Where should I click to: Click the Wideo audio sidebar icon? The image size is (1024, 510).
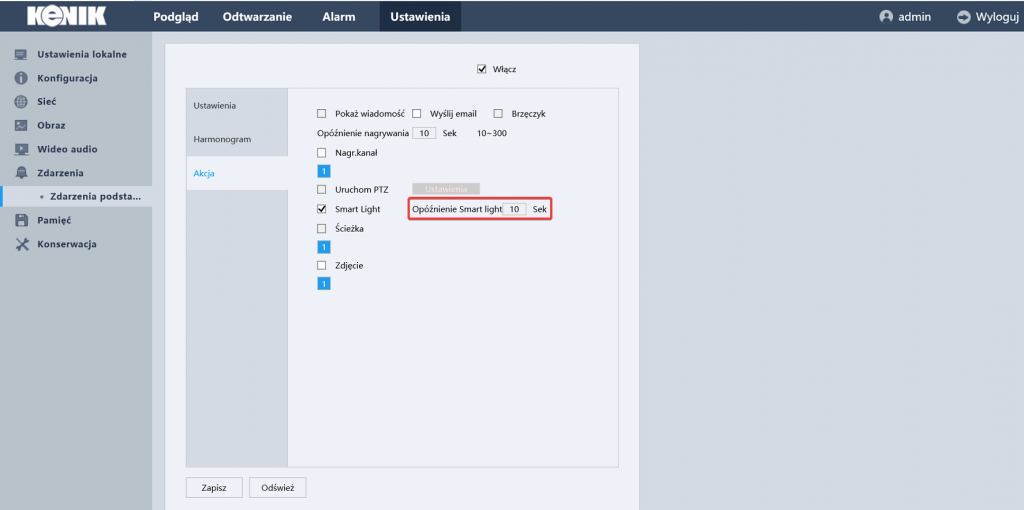pos(20,150)
